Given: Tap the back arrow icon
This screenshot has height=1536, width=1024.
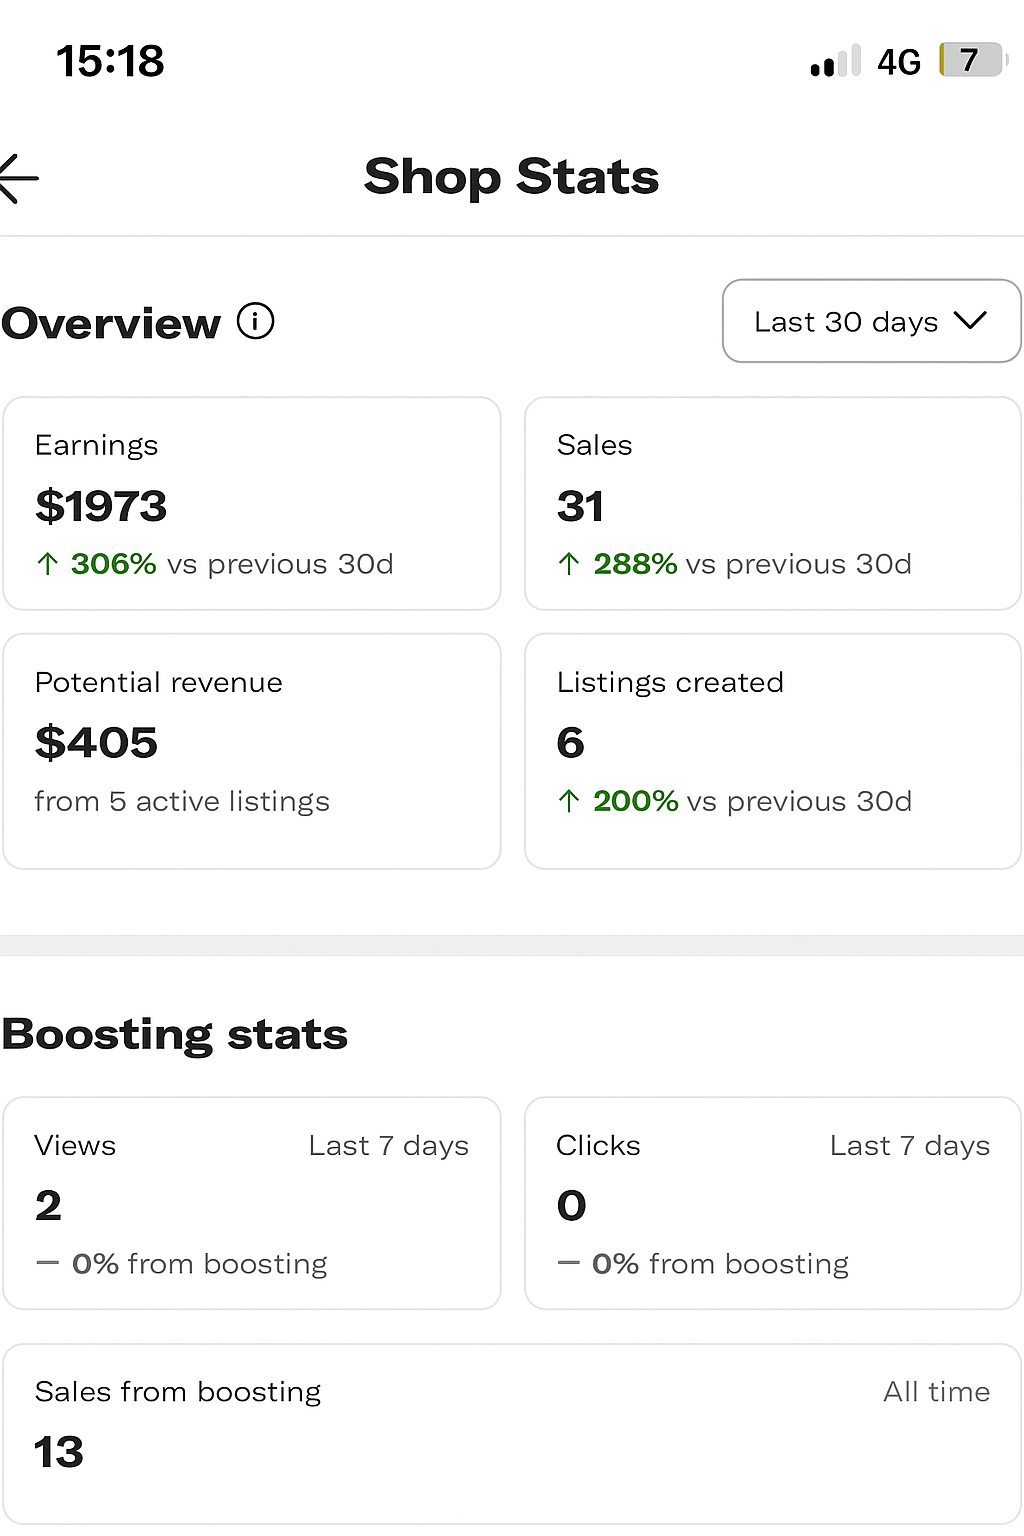Looking at the screenshot, I should click(x=20, y=179).
